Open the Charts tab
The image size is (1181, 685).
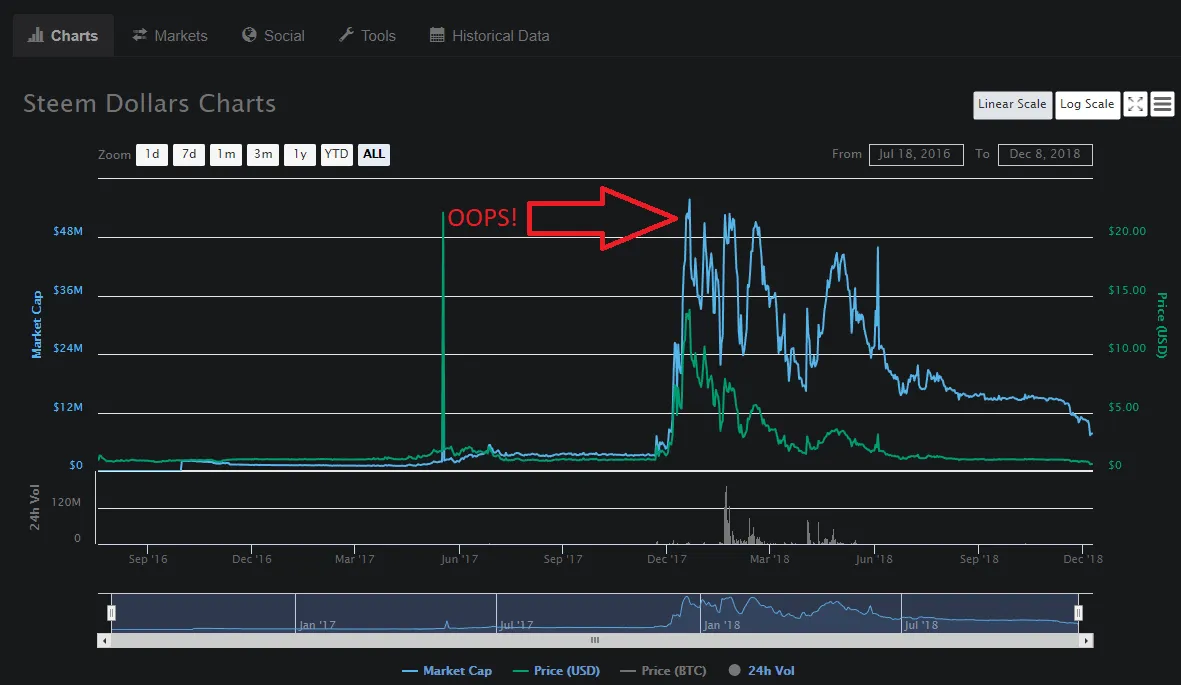click(63, 35)
